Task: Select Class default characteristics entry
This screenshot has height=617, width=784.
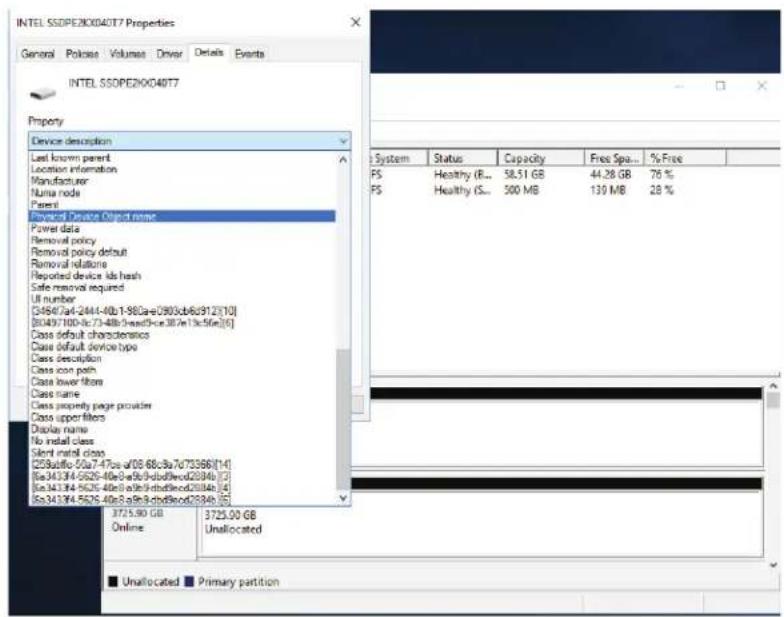Action: point(182,334)
